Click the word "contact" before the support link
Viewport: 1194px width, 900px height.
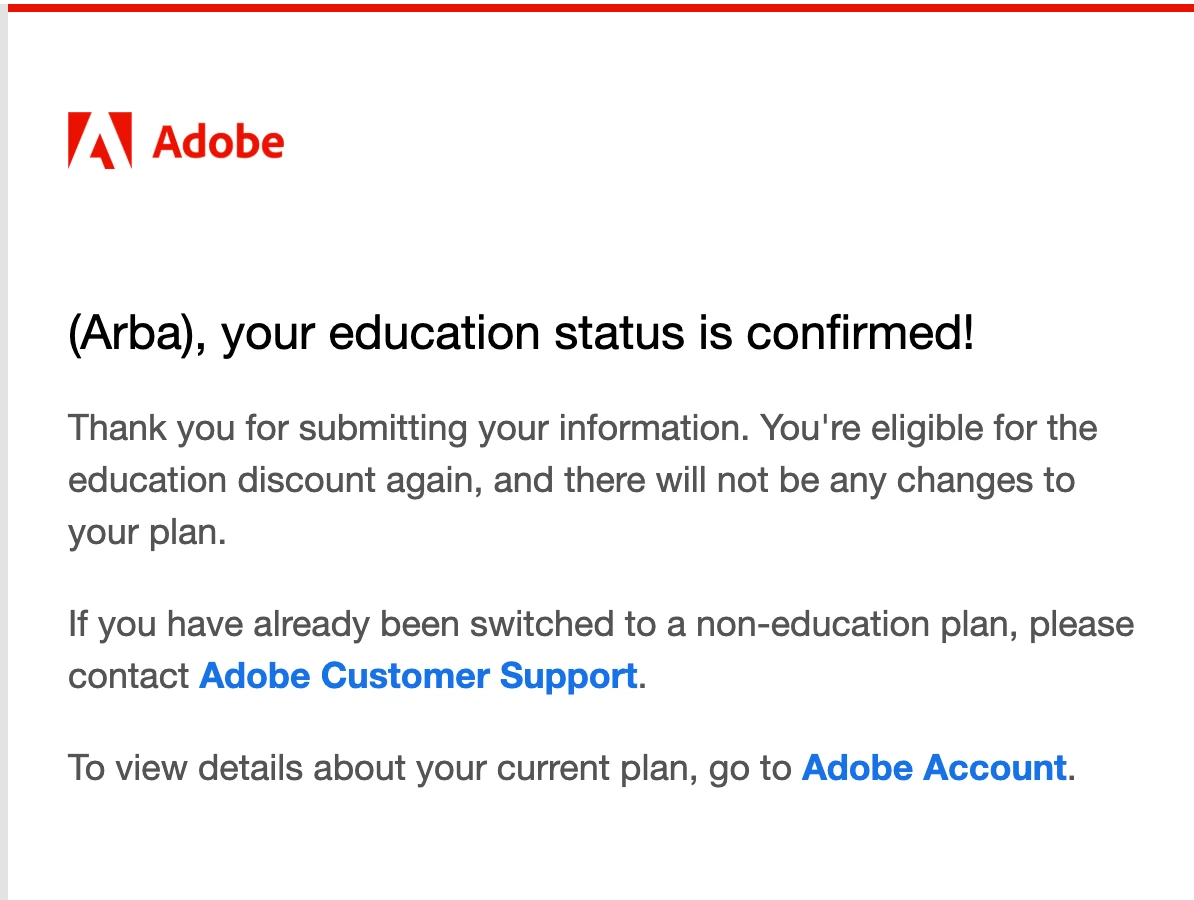(x=128, y=676)
